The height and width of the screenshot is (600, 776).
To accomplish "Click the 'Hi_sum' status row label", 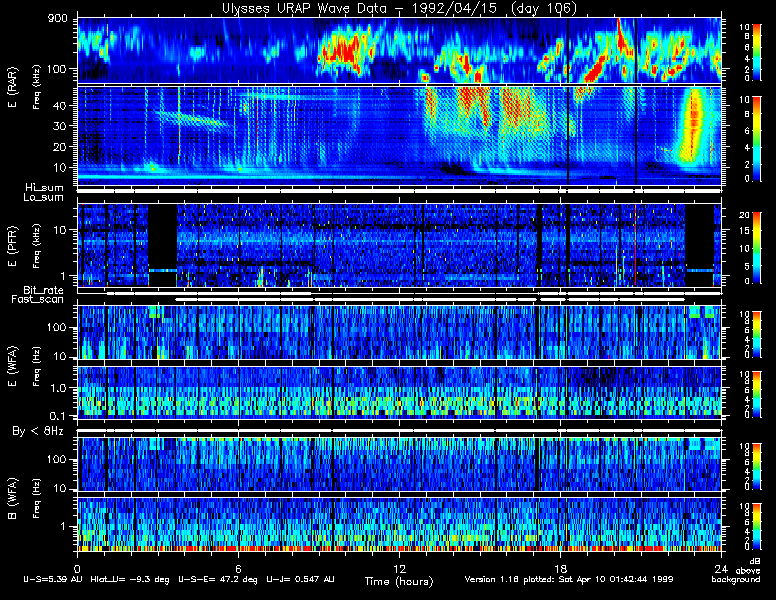I will click(45, 188).
